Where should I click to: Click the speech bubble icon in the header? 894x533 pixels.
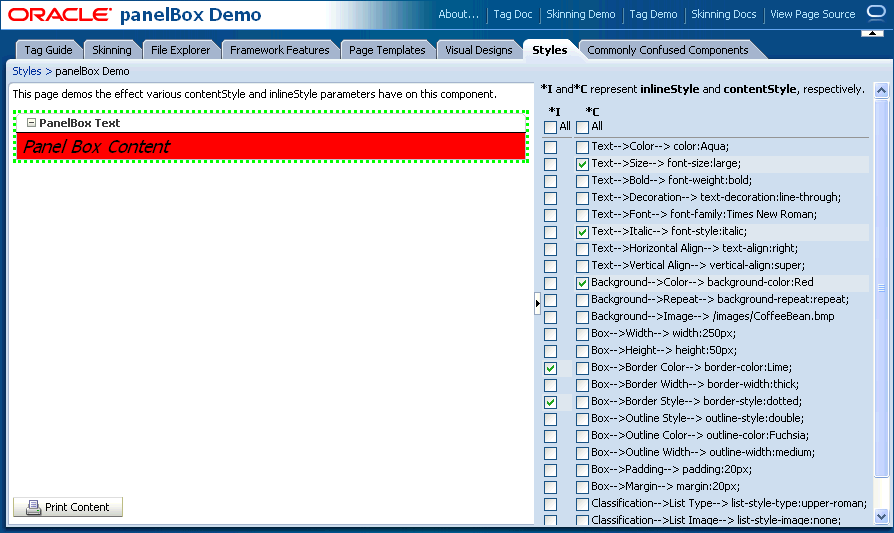876,13
